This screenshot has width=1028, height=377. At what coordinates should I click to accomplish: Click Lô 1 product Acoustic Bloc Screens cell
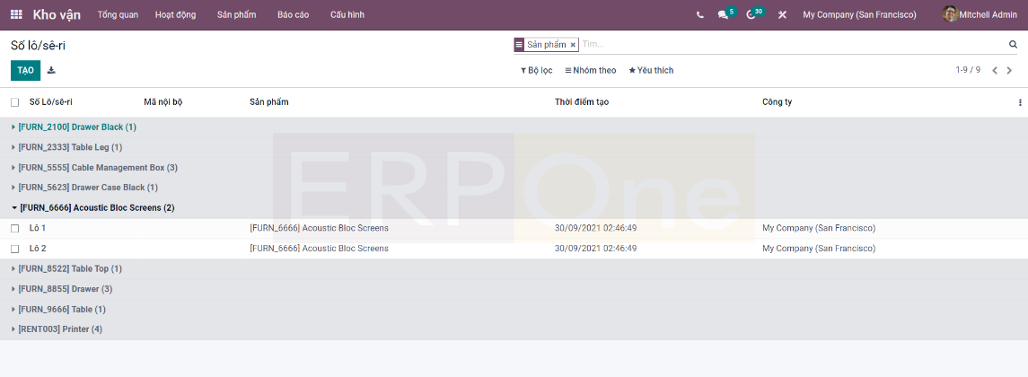319,228
